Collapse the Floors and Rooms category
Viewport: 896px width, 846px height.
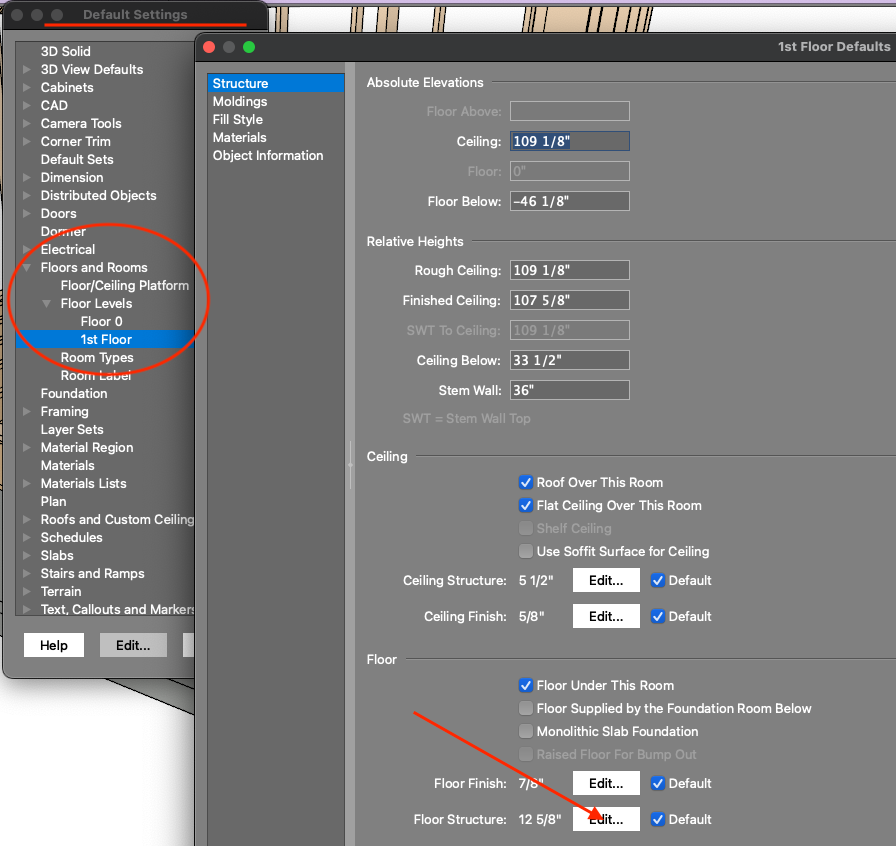click(x=27, y=268)
